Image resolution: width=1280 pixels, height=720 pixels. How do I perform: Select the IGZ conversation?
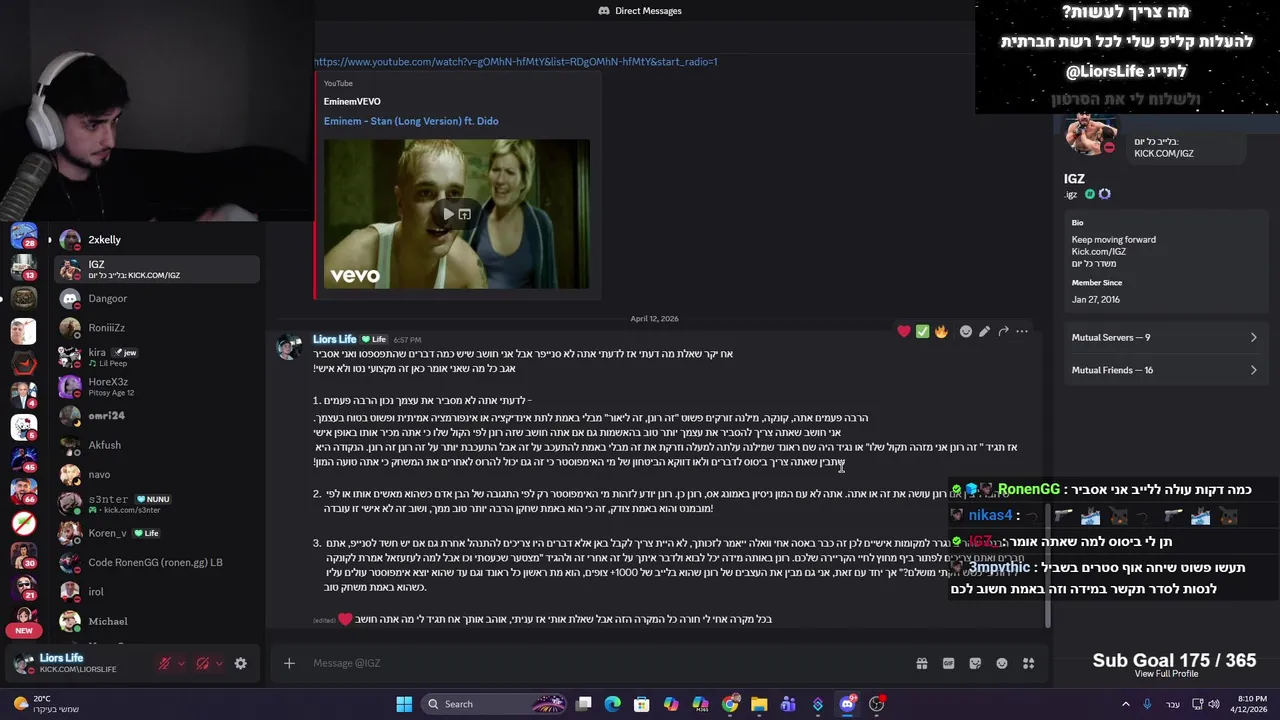pos(157,269)
